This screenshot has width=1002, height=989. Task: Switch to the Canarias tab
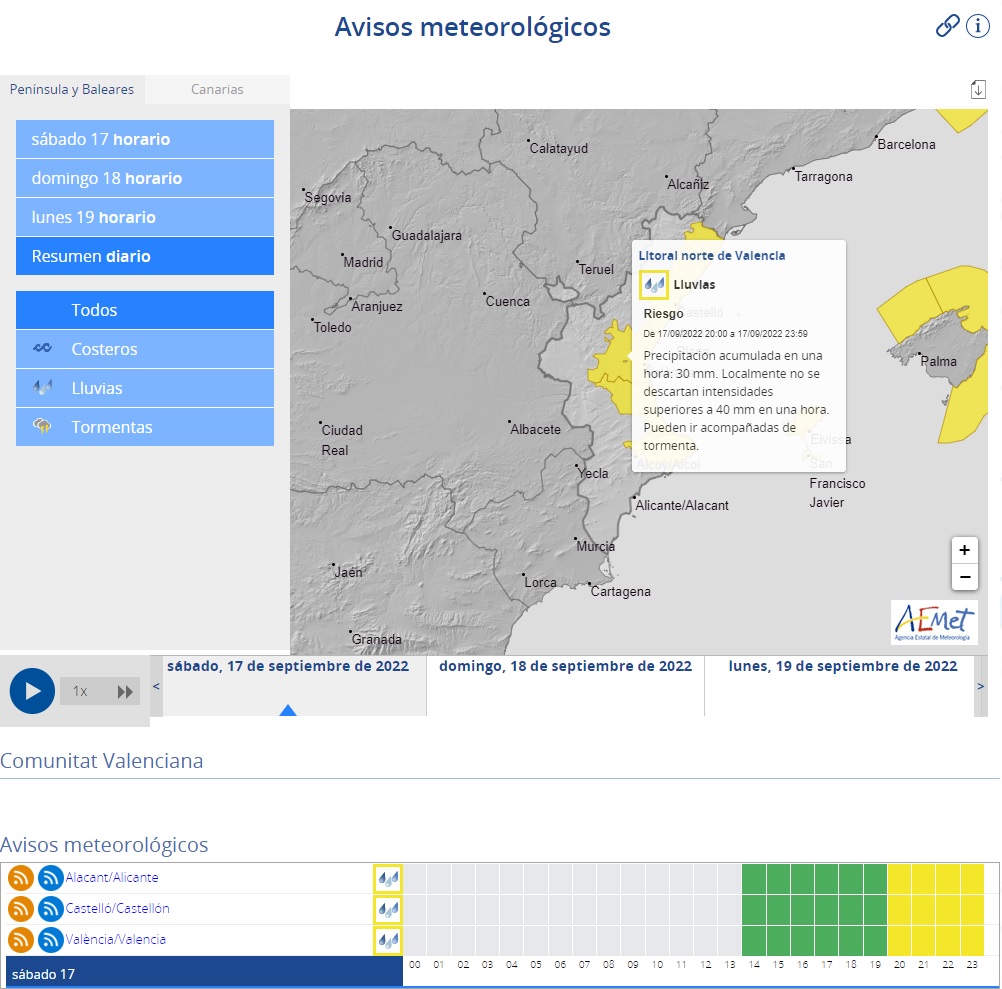coord(216,89)
